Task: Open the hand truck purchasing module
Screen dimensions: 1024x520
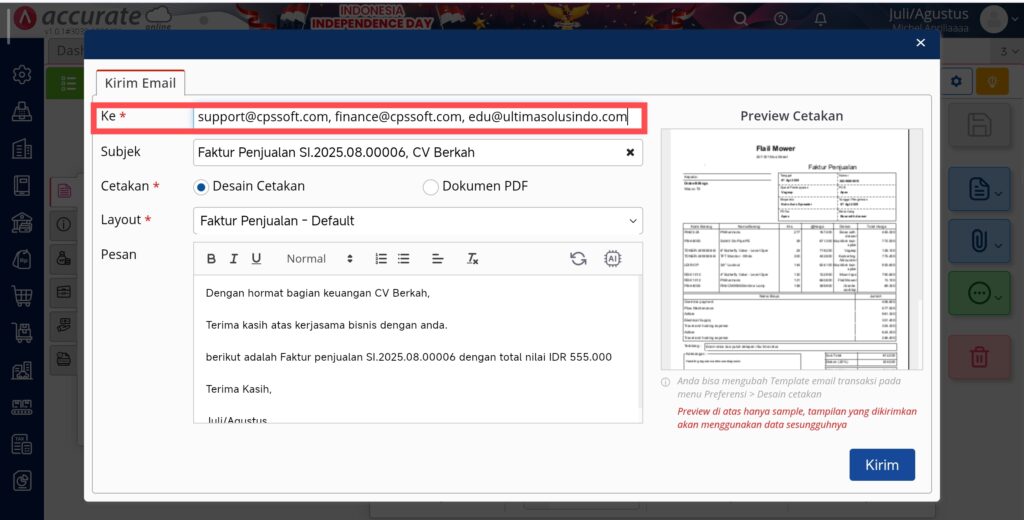Action: 22,333
